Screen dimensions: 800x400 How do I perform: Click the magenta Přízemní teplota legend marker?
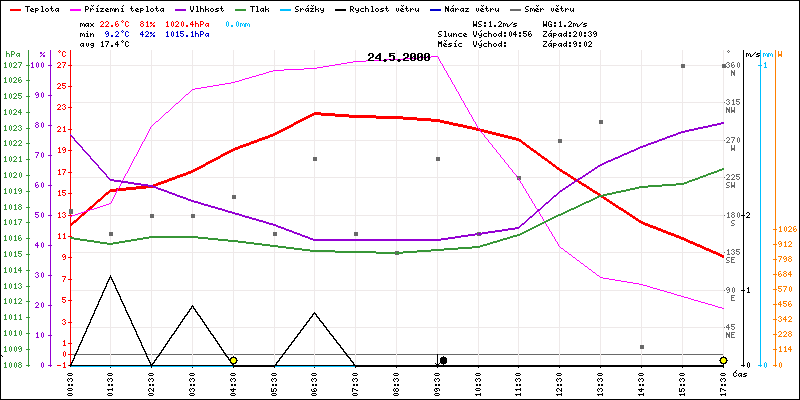click(x=87, y=8)
